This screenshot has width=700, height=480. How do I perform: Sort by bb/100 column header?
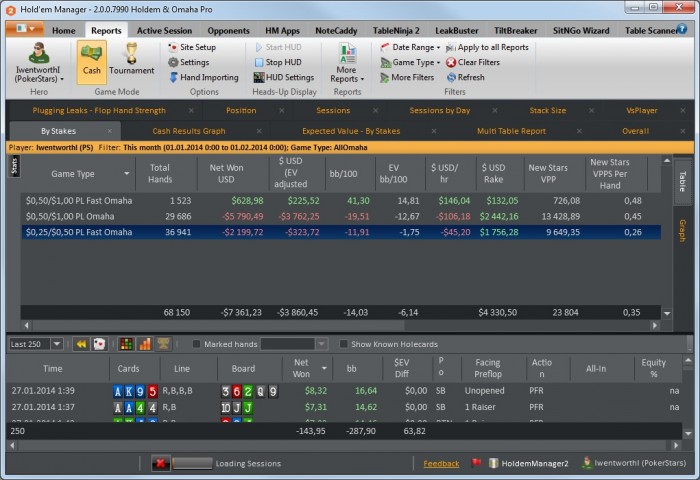[x=343, y=174]
